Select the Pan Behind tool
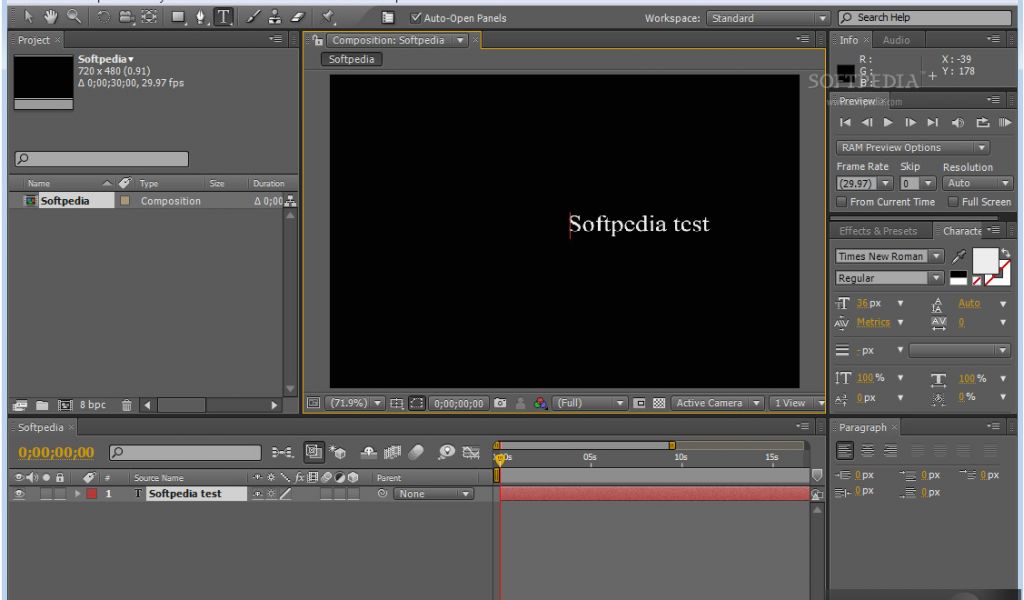Screen dimensions: 1024x600 pos(150,17)
